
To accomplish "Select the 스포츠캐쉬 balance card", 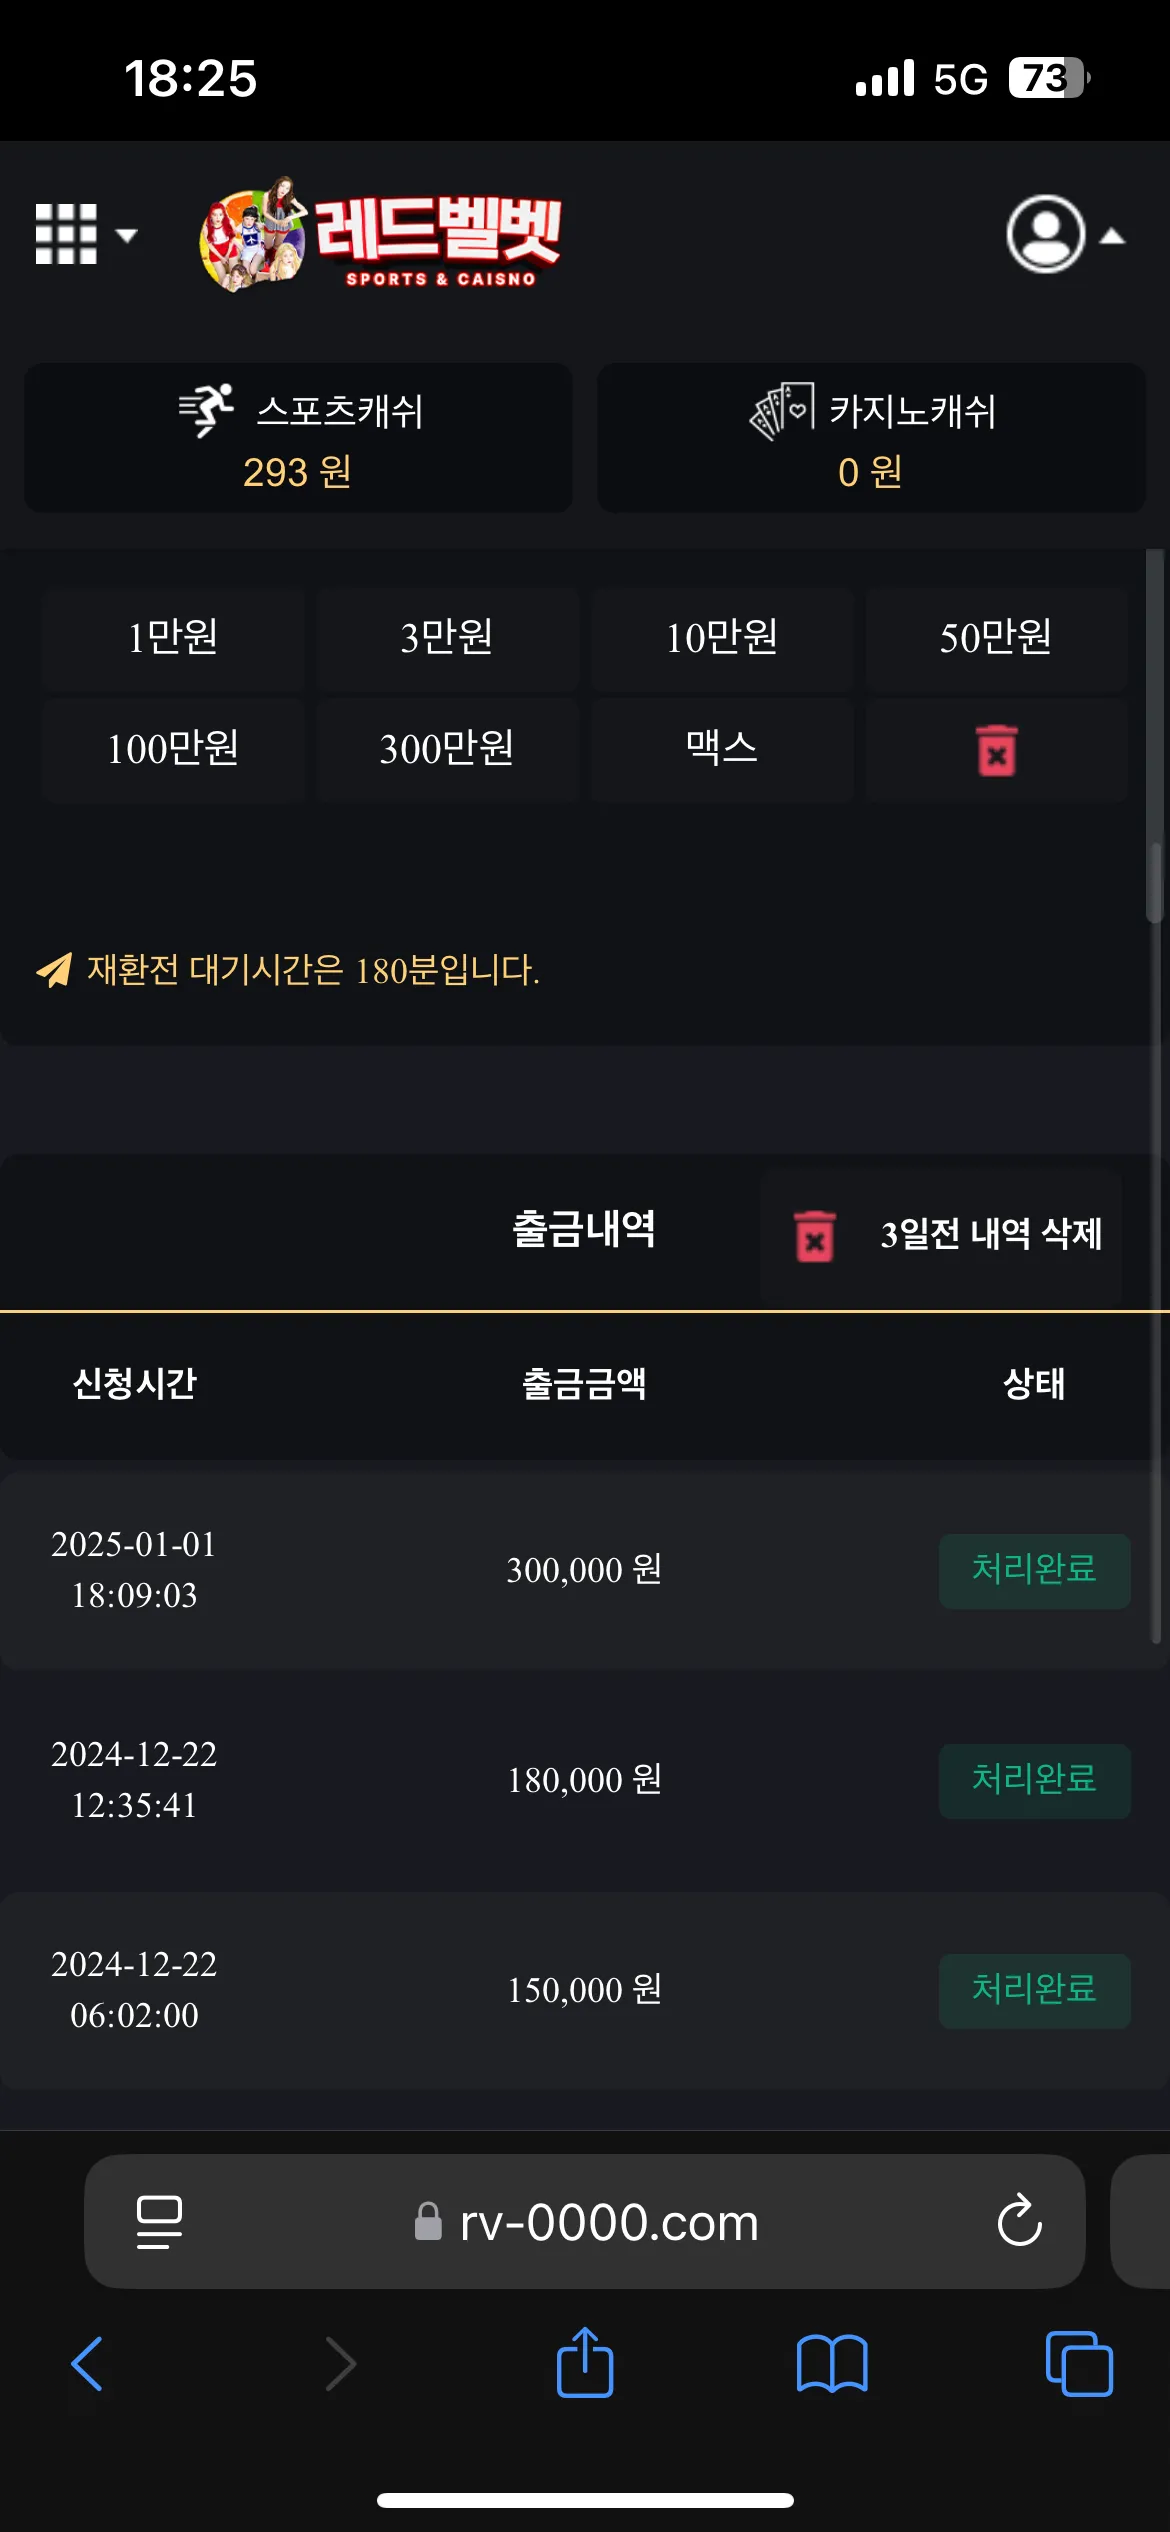I will pos(298,438).
